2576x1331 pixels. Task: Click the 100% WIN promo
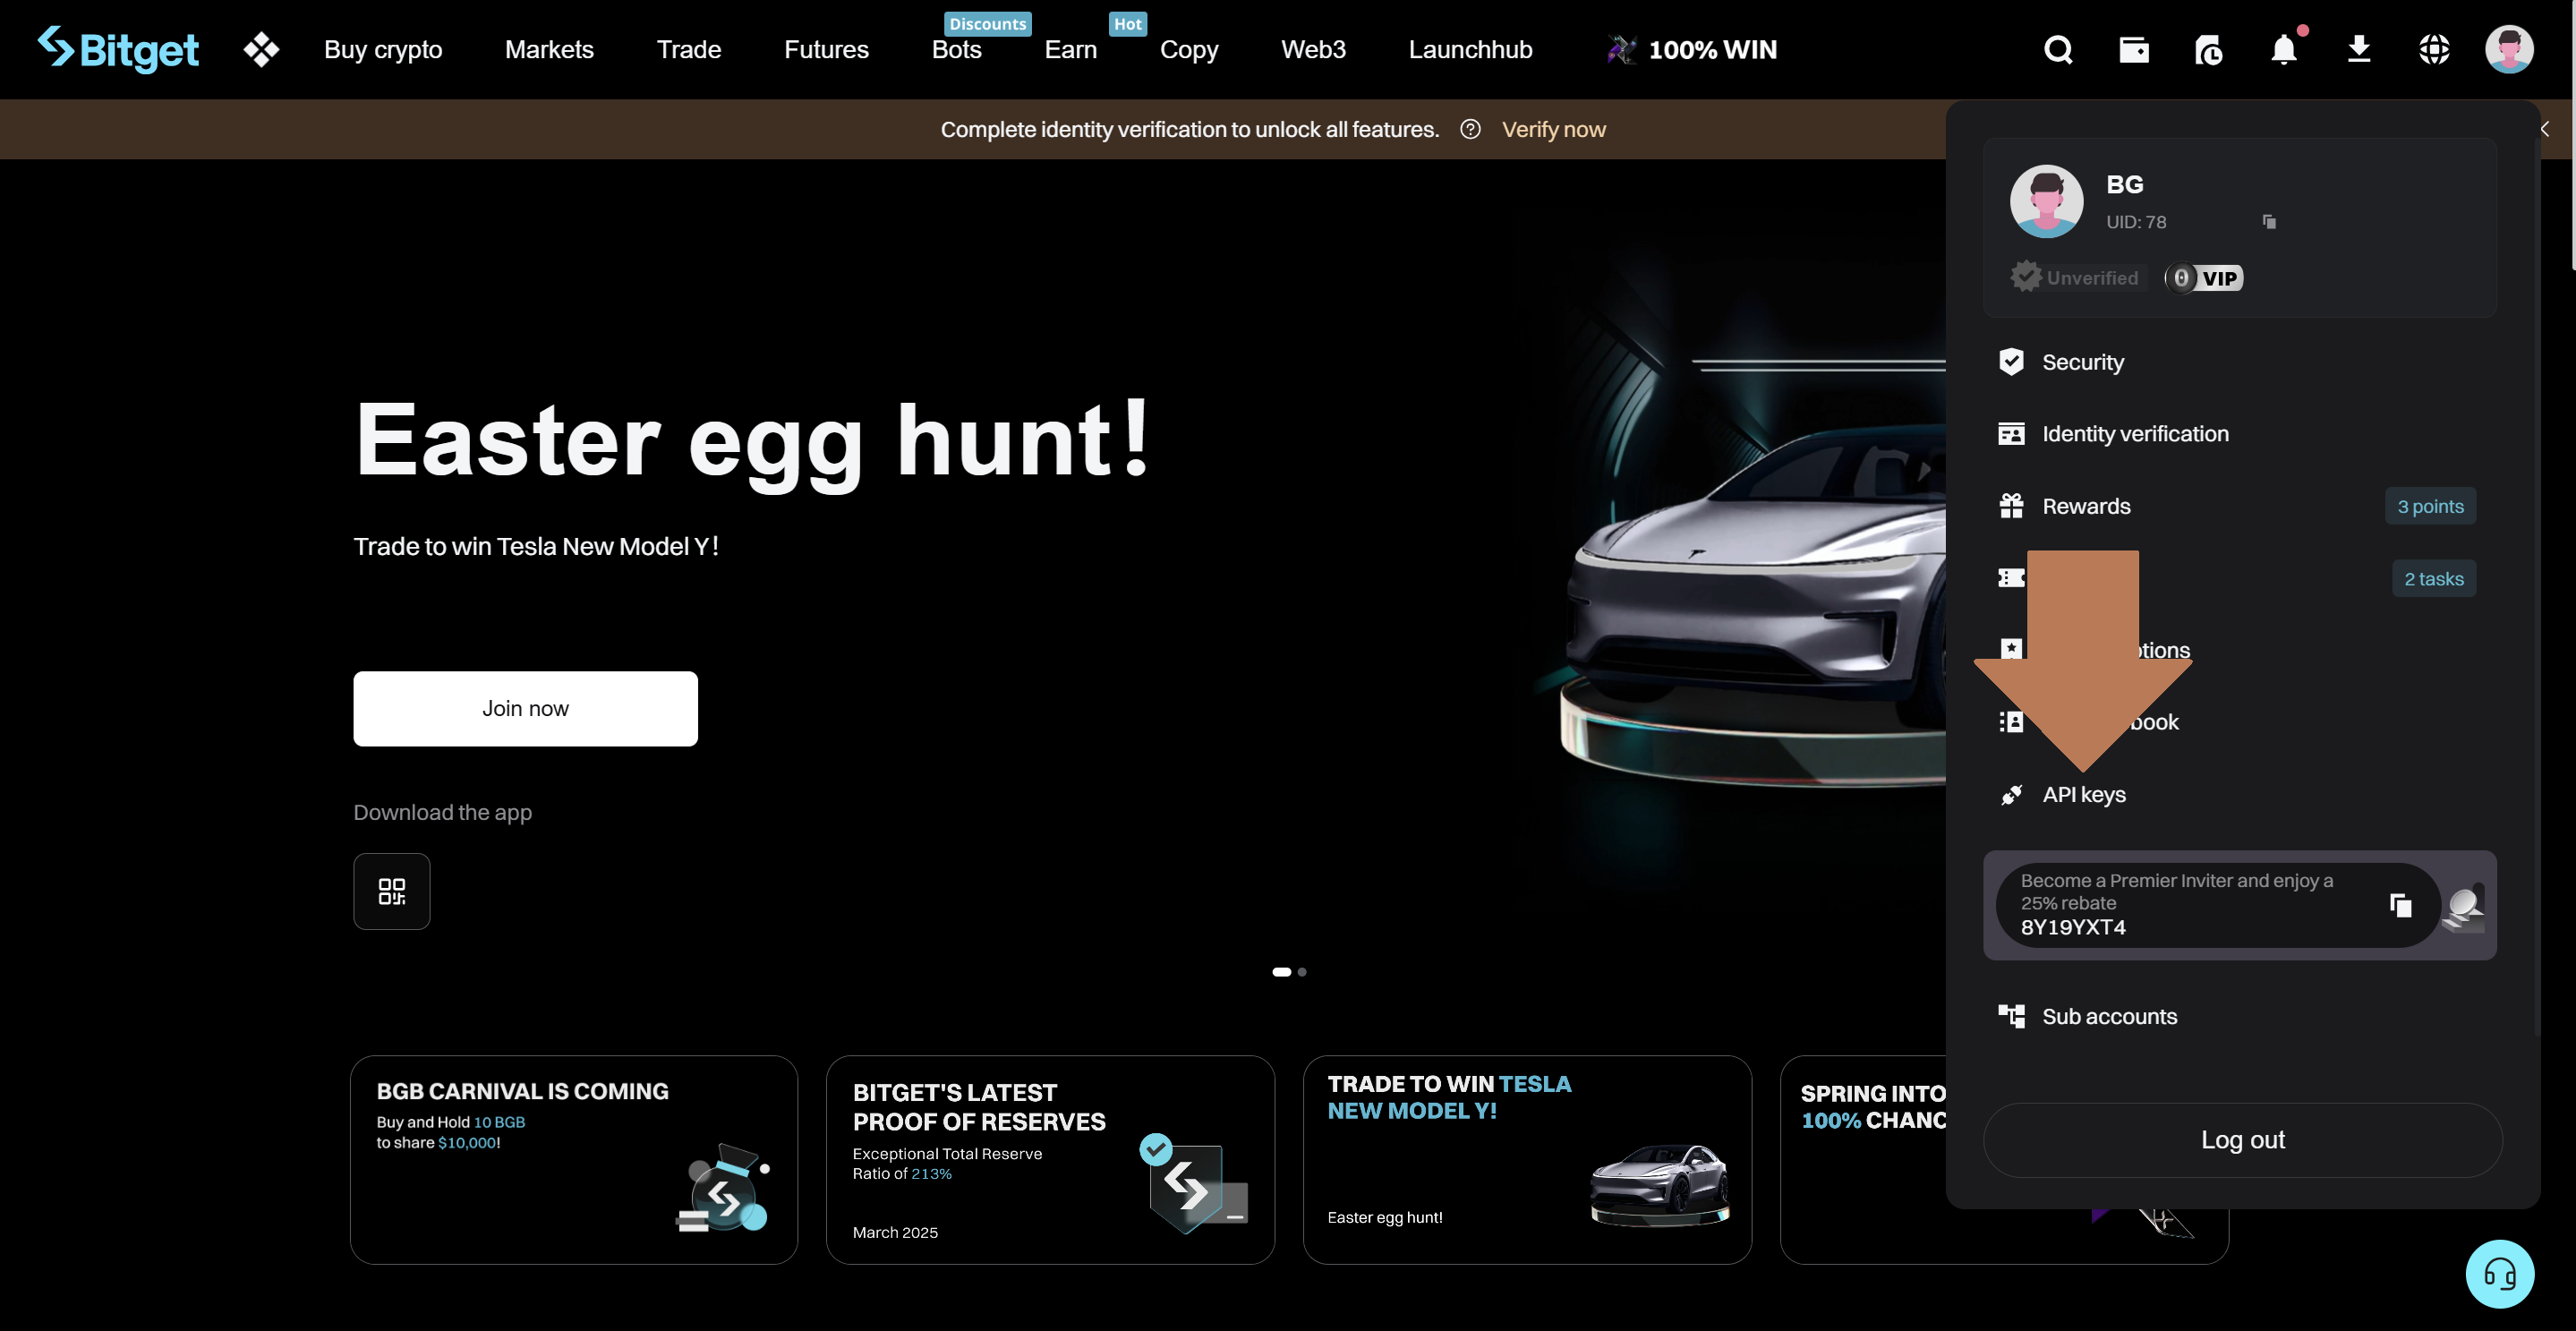pyautogui.click(x=1692, y=49)
